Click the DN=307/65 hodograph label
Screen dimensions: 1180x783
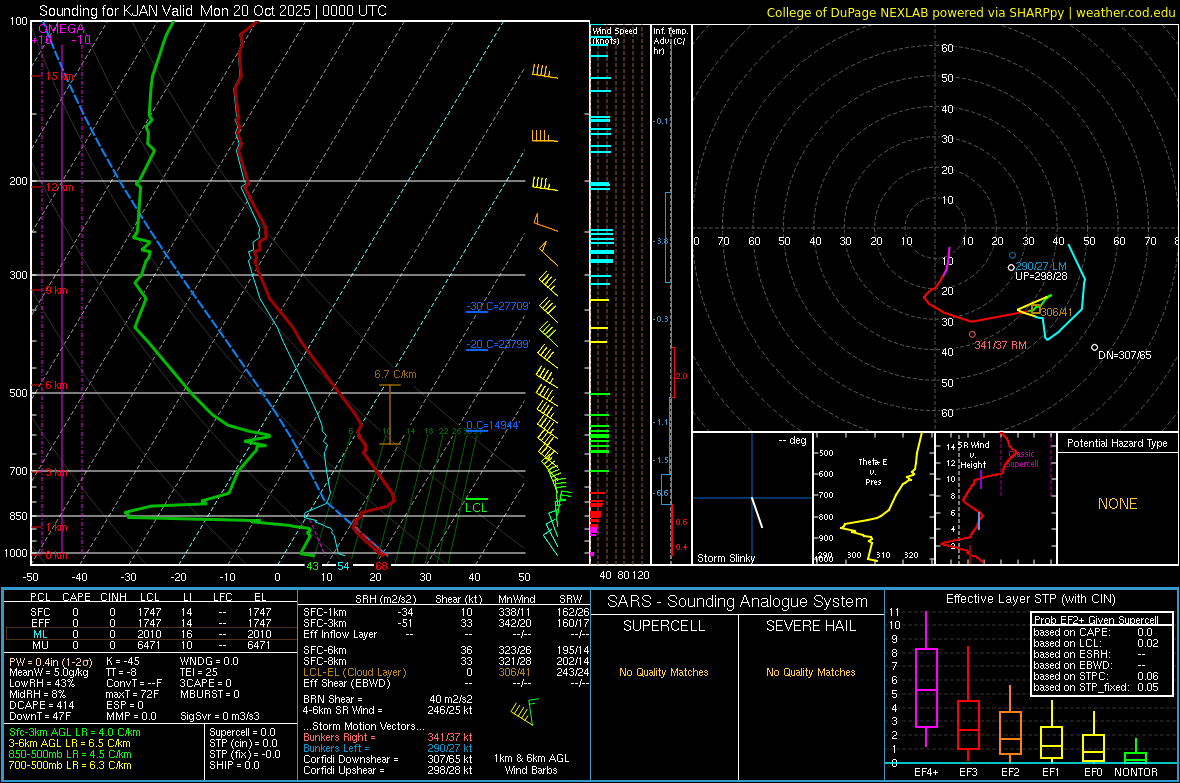click(1124, 355)
